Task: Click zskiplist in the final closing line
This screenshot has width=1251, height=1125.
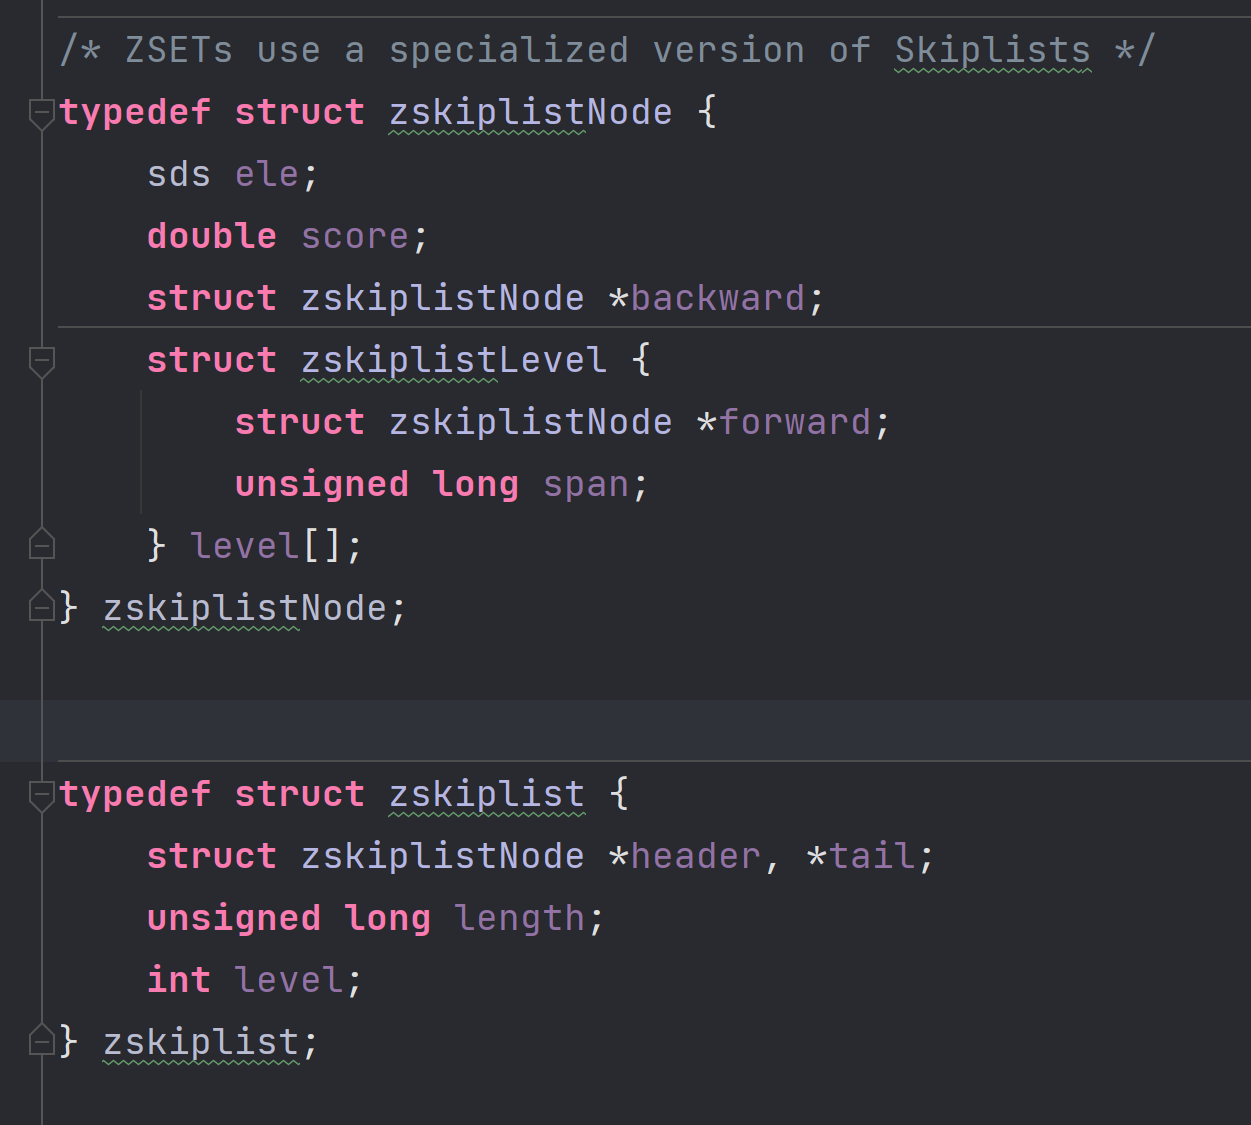Action: pos(201,1042)
